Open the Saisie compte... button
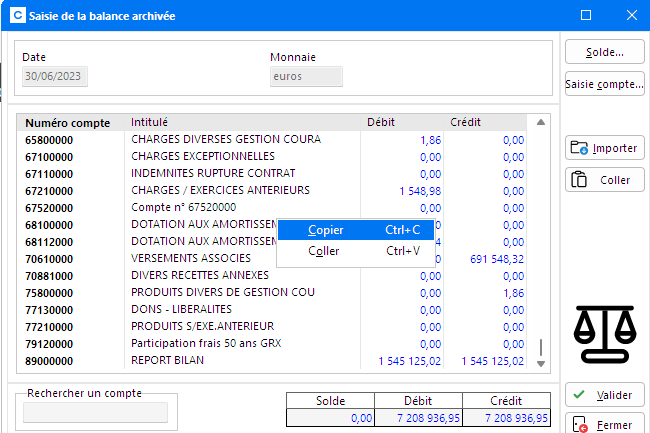The image size is (650, 433). tap(604, 84)
